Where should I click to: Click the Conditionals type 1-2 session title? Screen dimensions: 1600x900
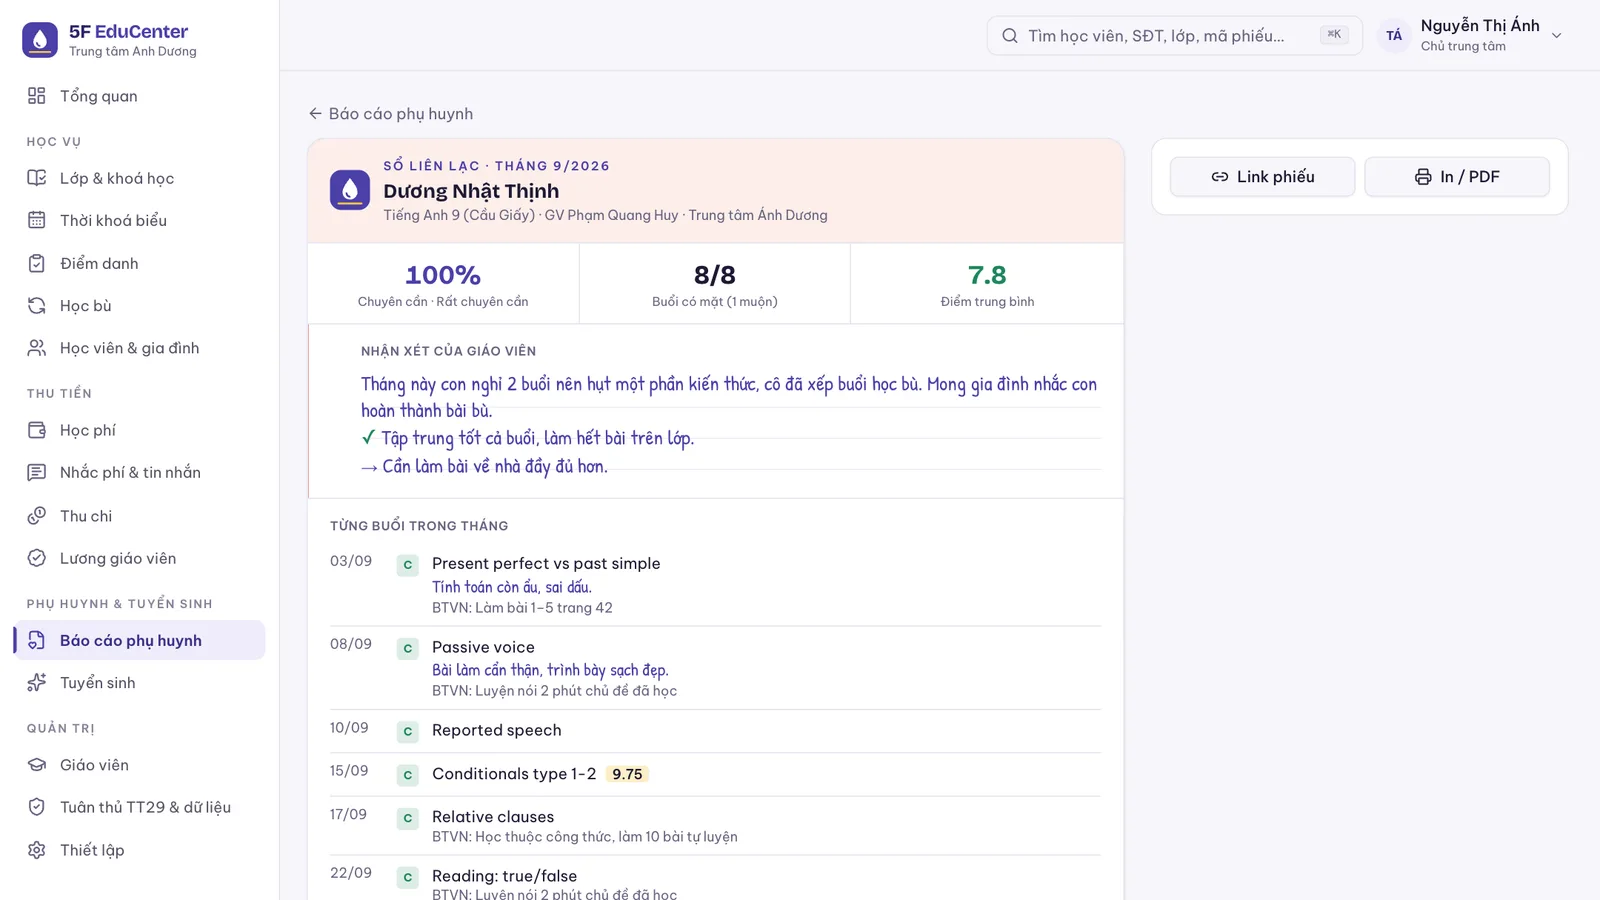514,774
